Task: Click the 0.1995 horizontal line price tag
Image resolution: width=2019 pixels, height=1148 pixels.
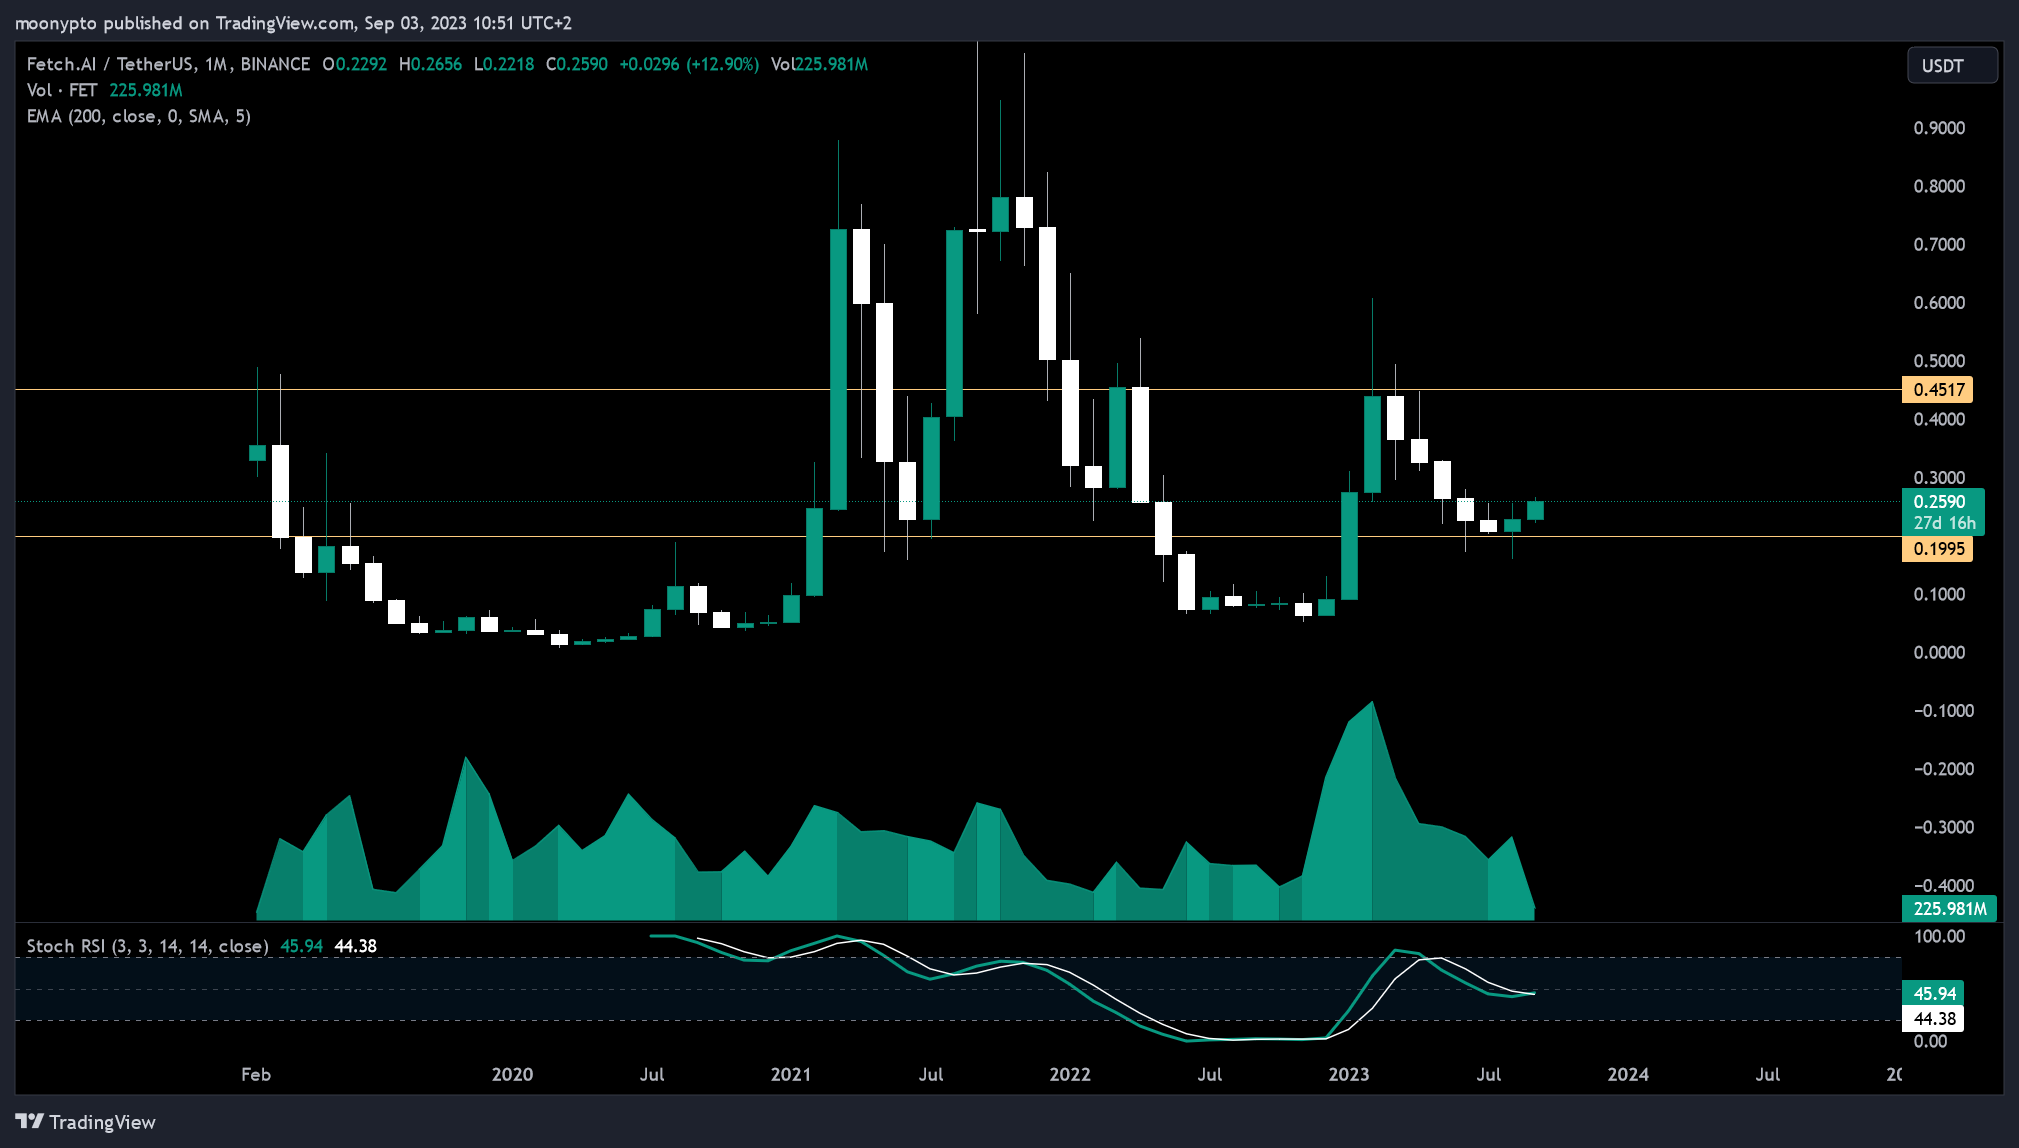Action: (x=1937, y=549)
